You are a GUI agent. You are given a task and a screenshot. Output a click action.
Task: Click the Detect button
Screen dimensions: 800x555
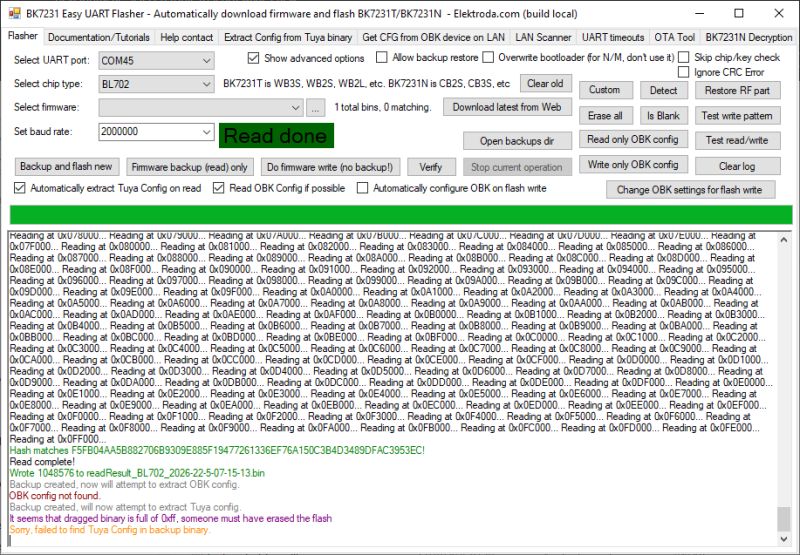664,90
